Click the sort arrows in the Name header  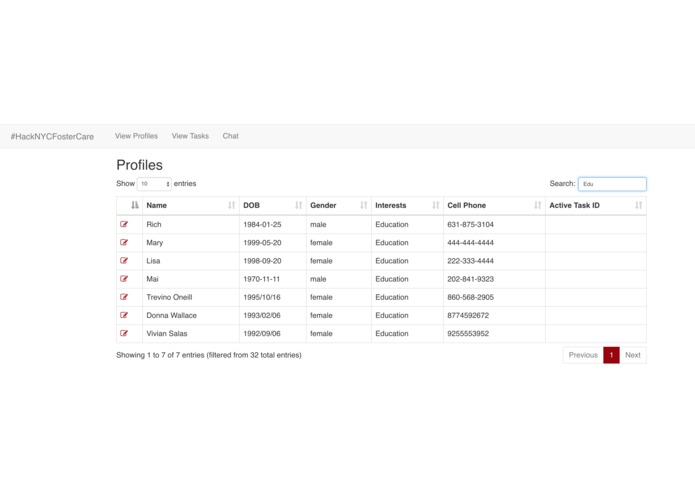pos(231,205)
